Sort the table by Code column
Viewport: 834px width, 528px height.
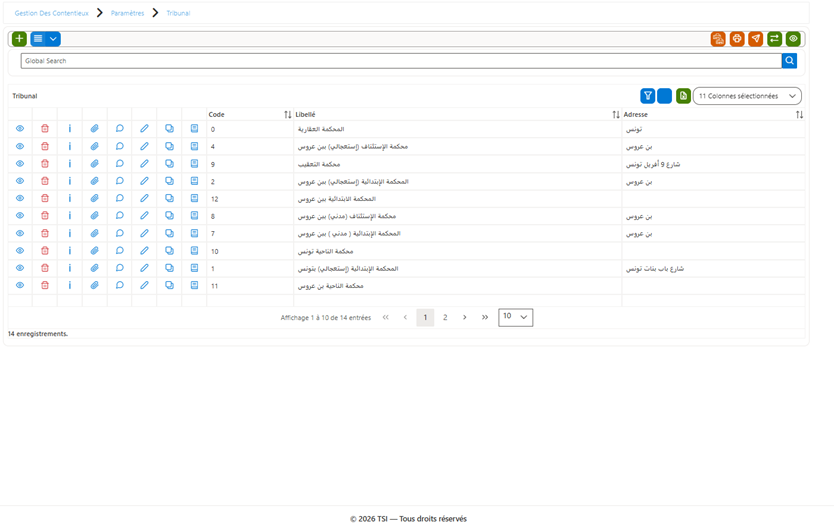(287, 115)
